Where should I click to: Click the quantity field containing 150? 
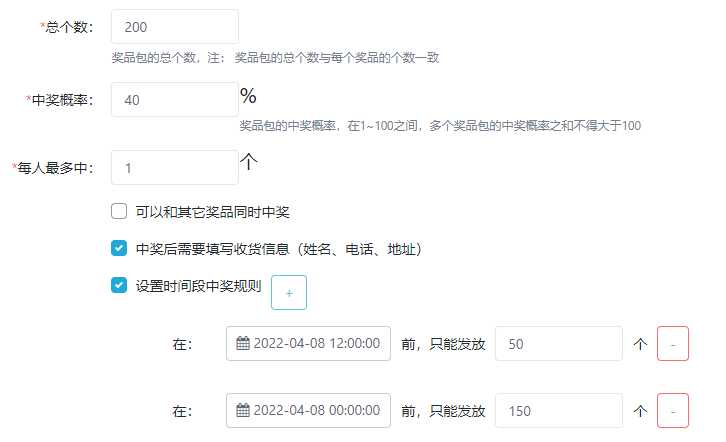[x=559, y=411]
